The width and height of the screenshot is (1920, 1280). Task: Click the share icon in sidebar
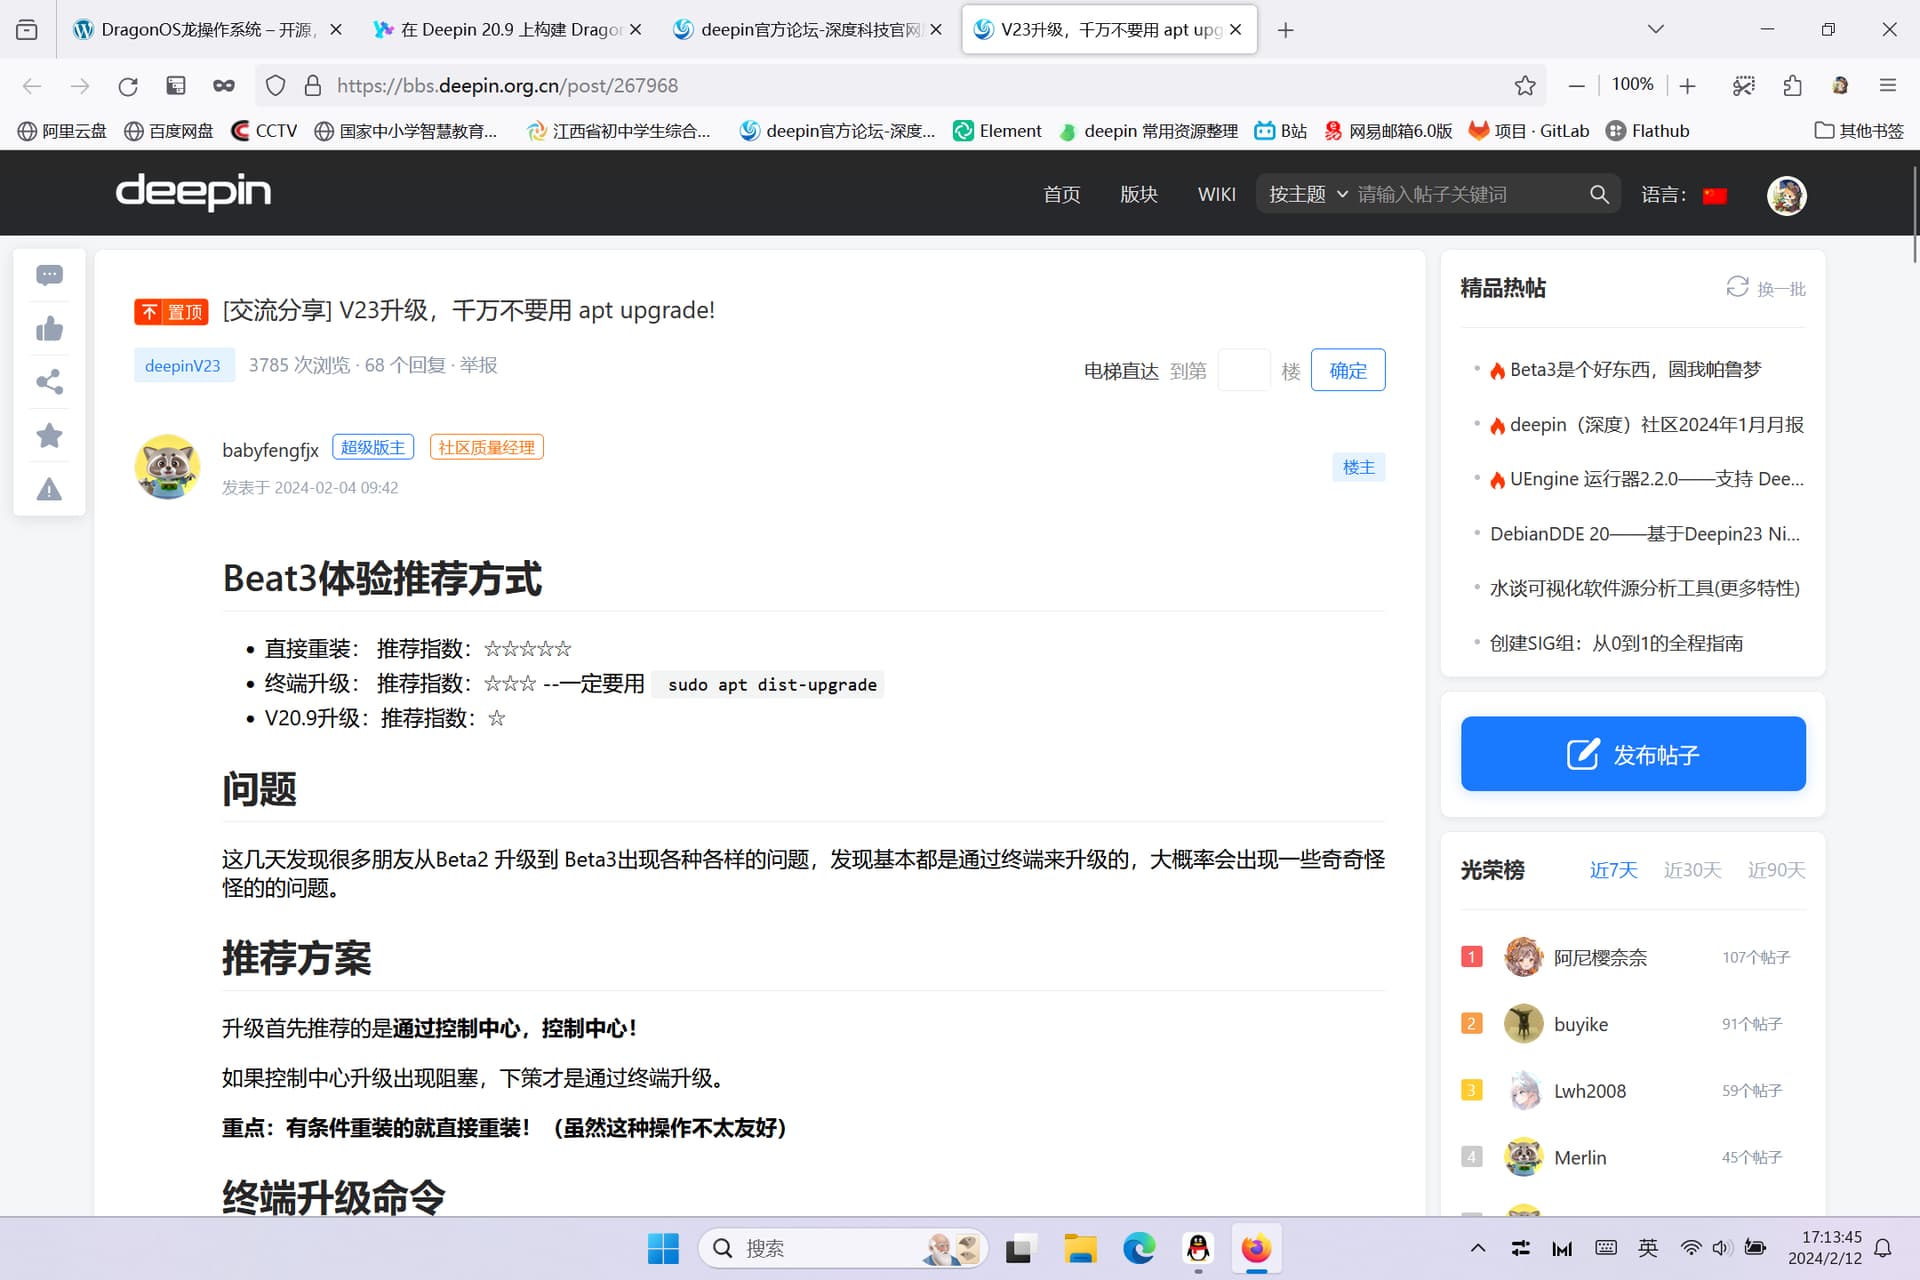point(49,382)
